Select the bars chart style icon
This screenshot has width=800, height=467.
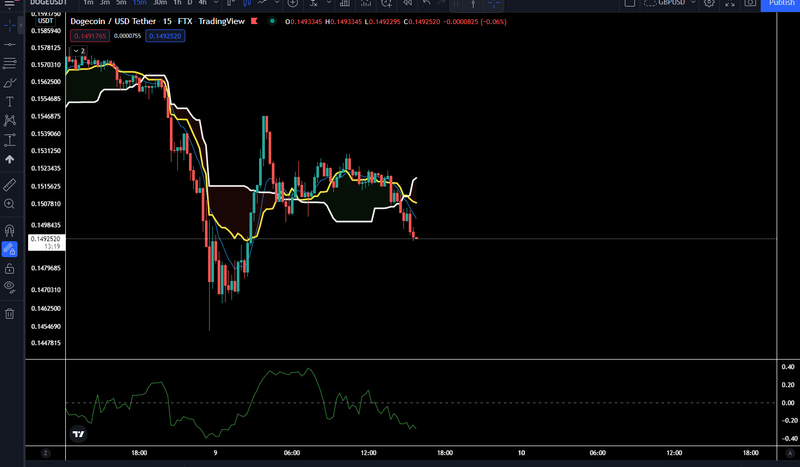(231, 3)
